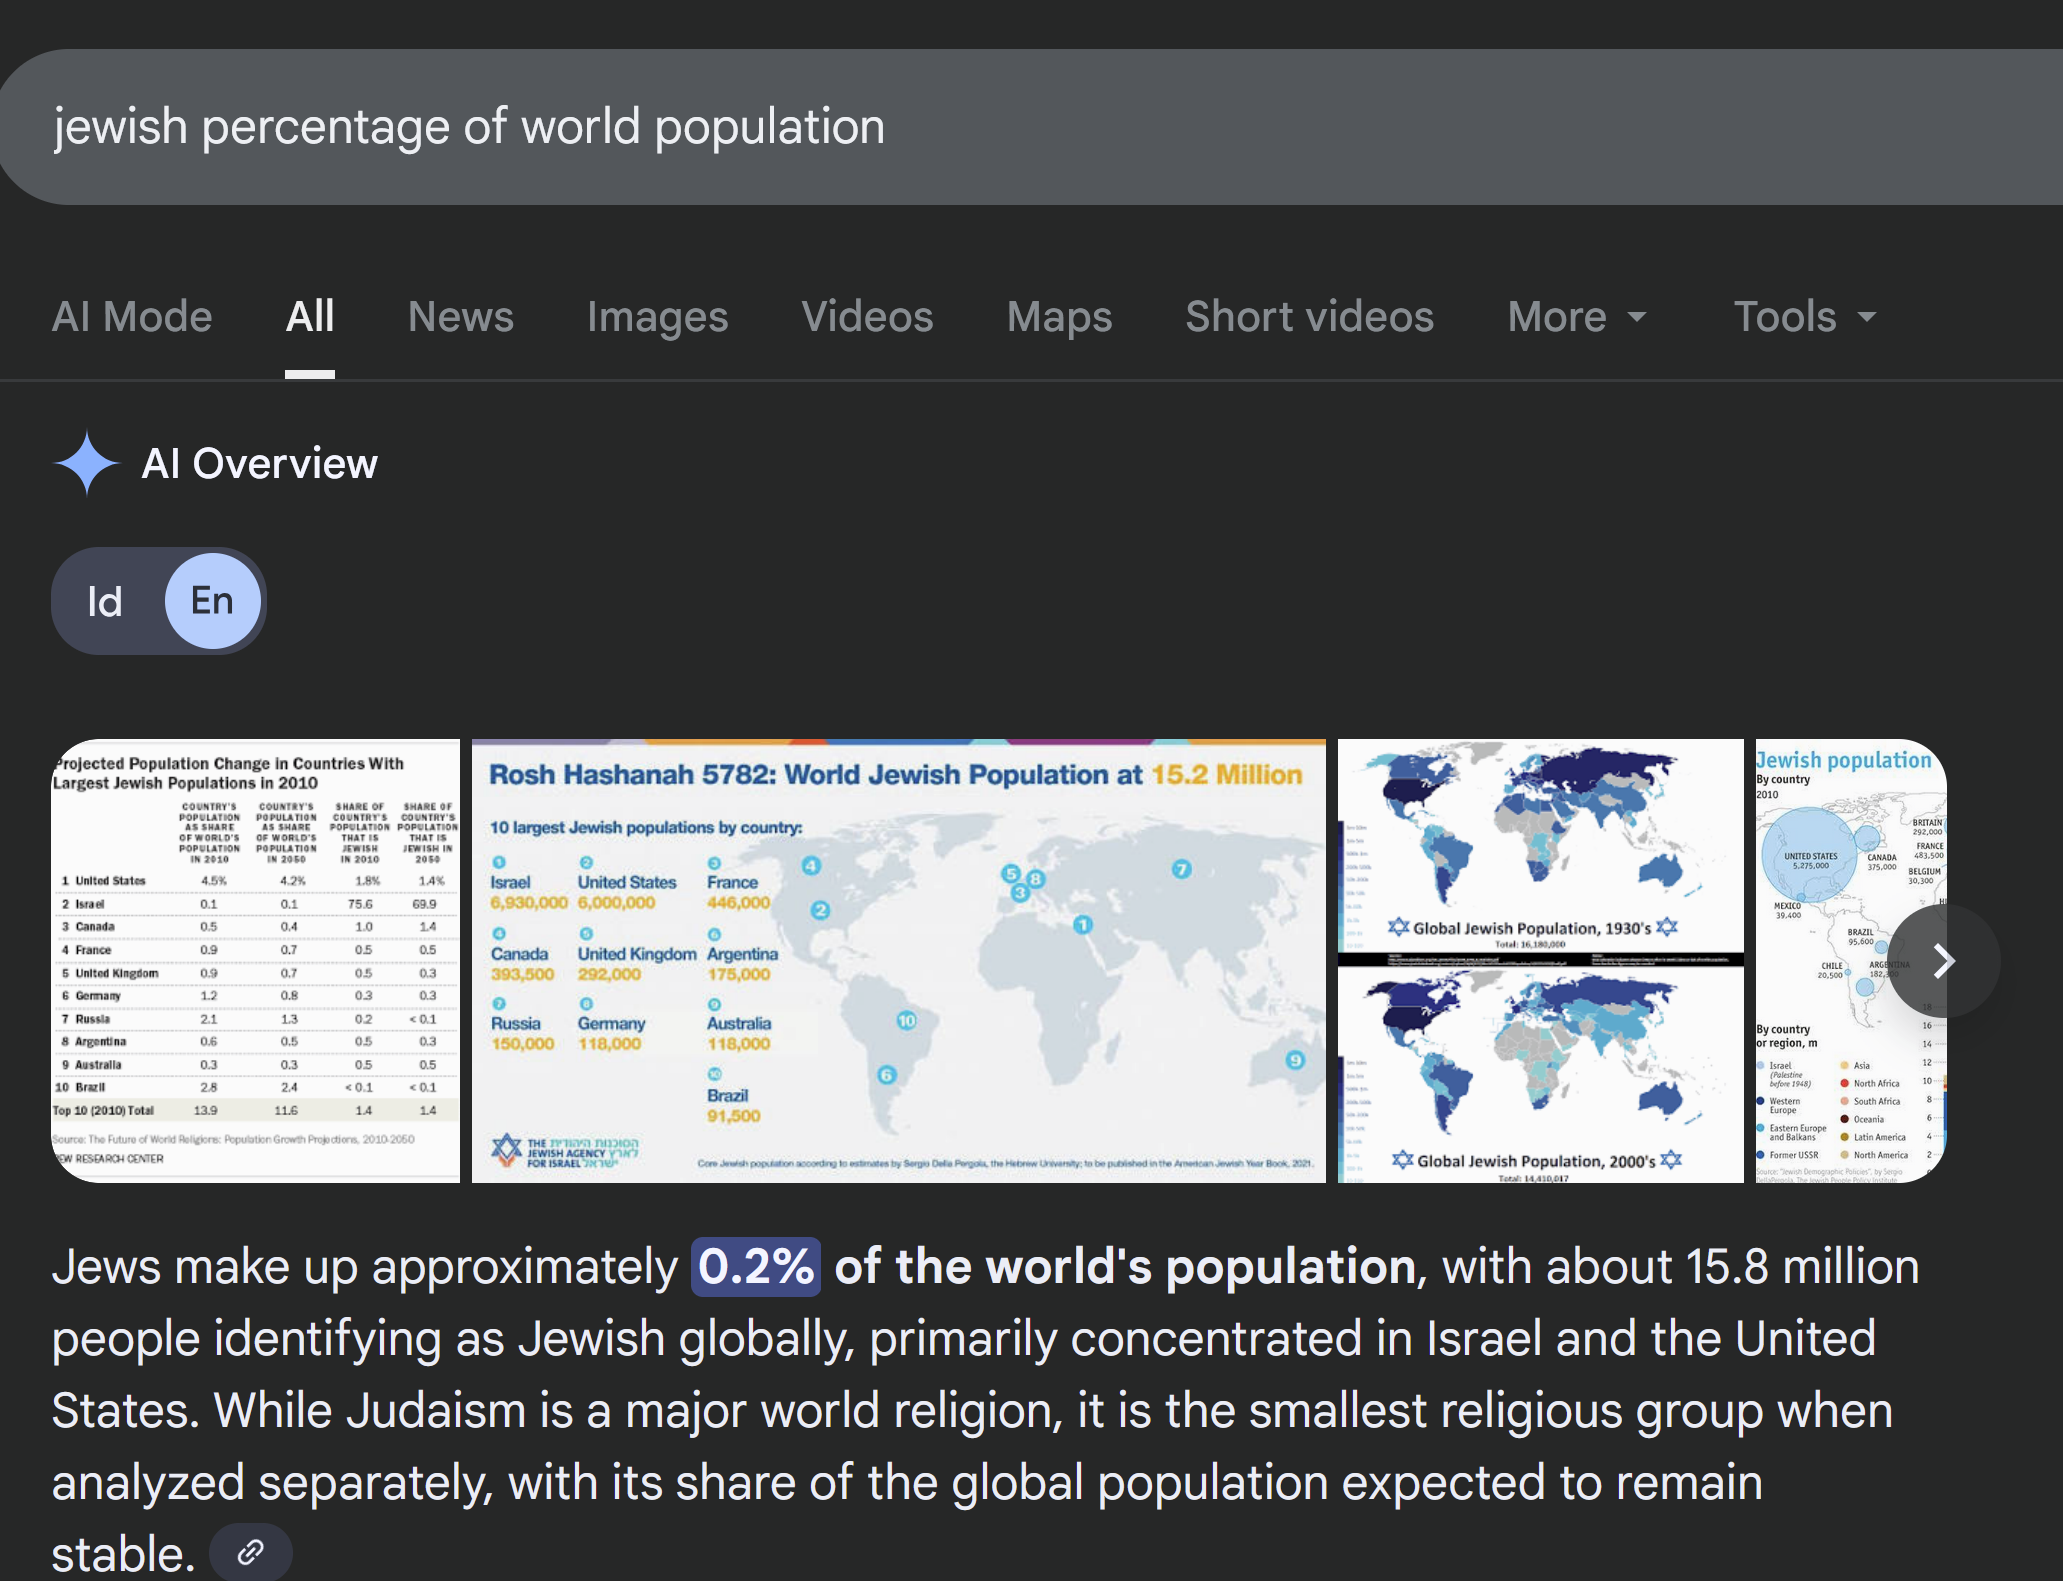Open the Rosh Hashanah 5782 infographic image
The height and width of the screenshot is (1581, 2063).
(898, 960)
